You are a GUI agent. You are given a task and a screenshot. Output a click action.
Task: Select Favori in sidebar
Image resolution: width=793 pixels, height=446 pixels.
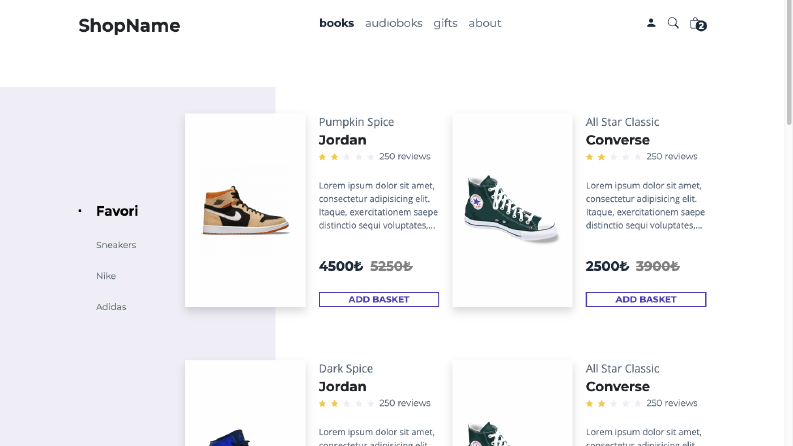[x=117, y=211]
